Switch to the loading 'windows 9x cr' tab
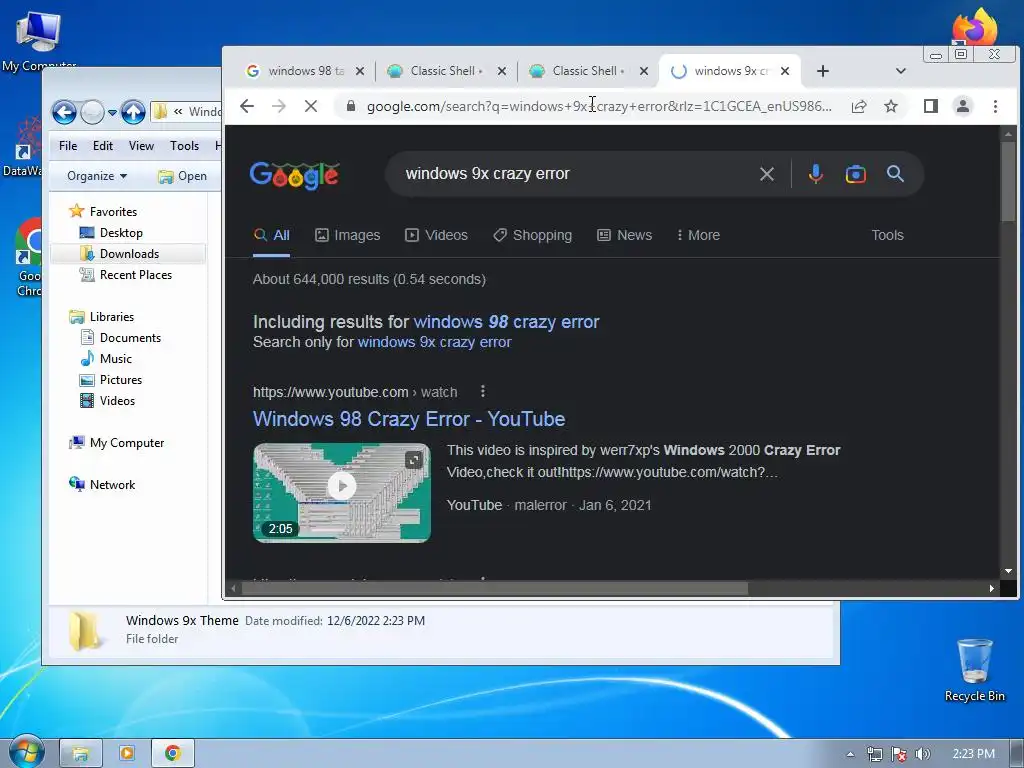Screen dimensions: 1024x768 coord(730,71)
